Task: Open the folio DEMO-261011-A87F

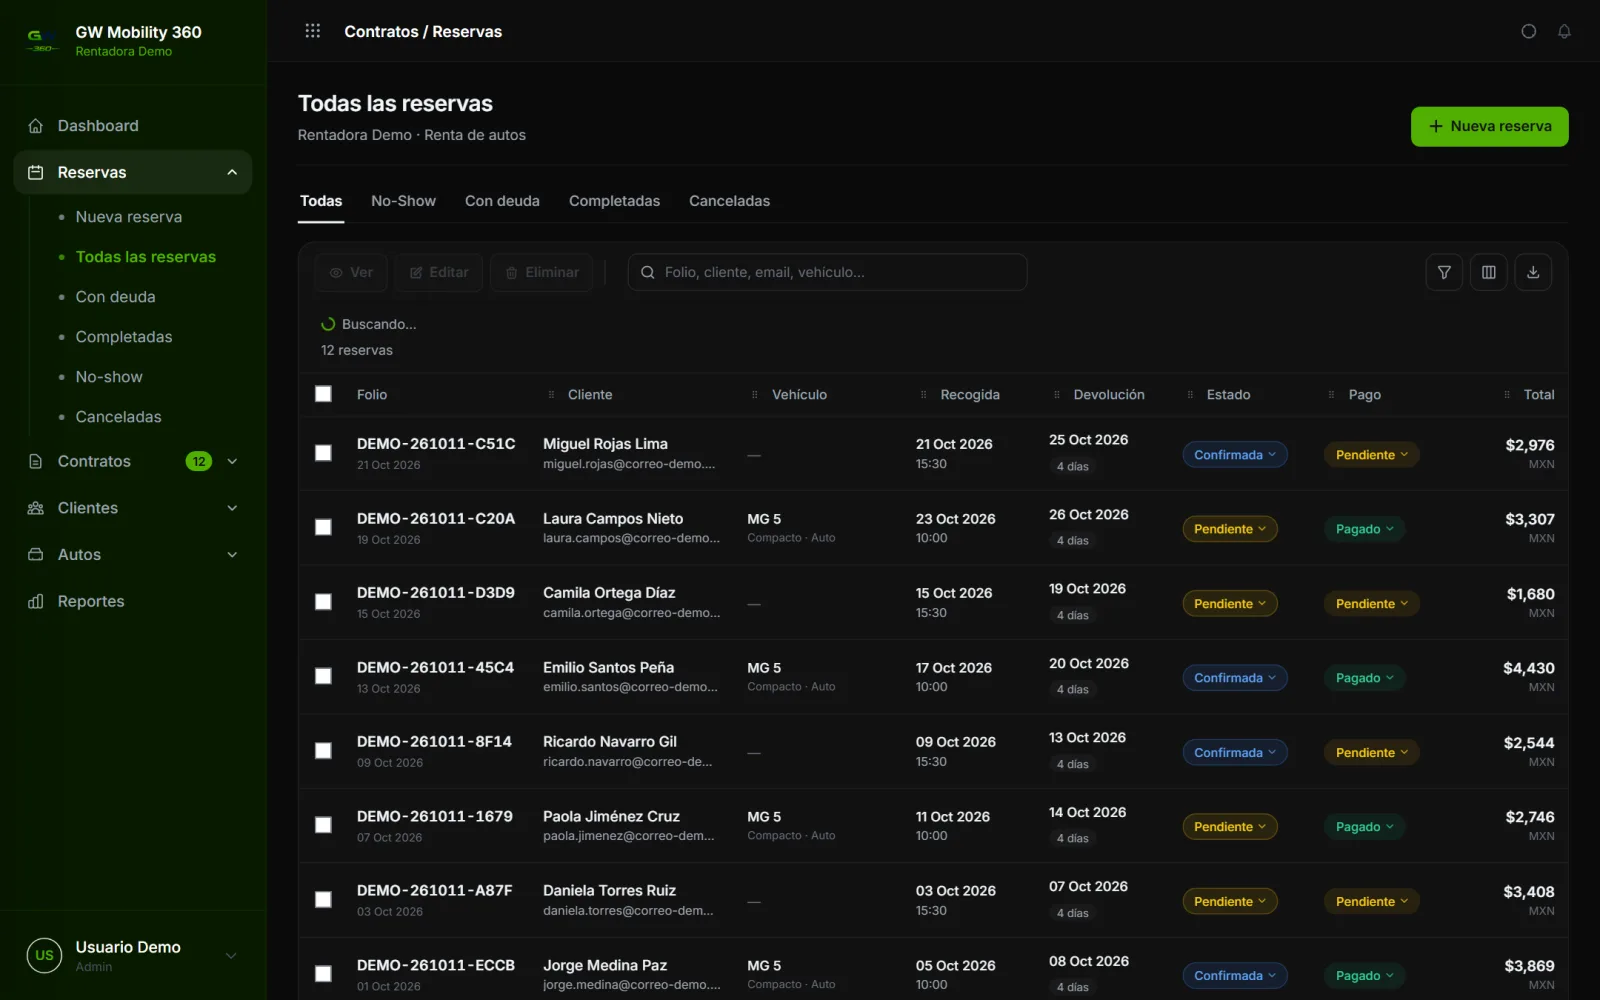Action: tap(434, 891)
